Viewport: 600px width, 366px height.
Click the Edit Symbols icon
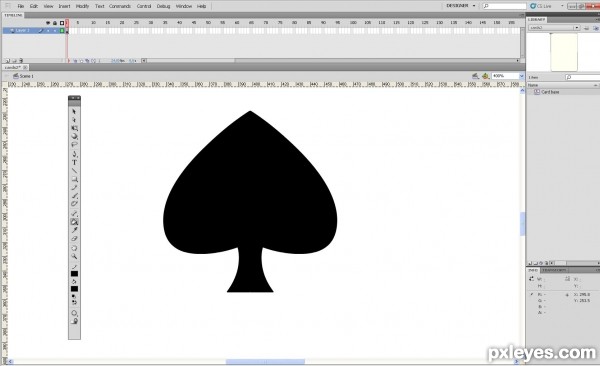tap(485, 76)
